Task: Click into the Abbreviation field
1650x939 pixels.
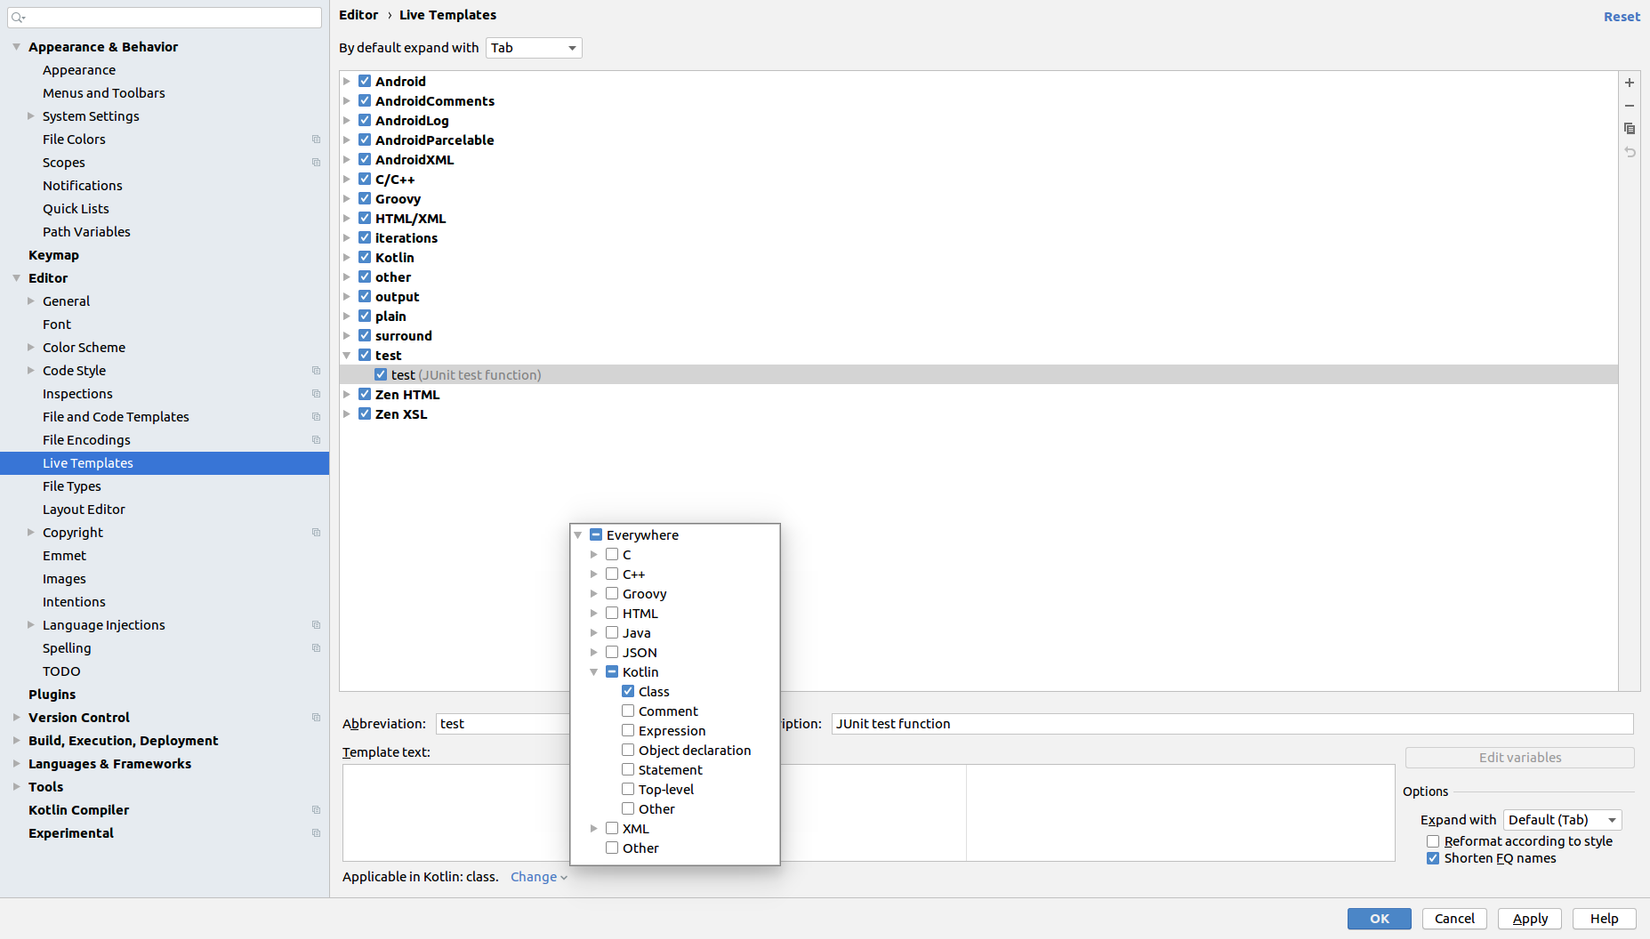Action: (503, 723)
